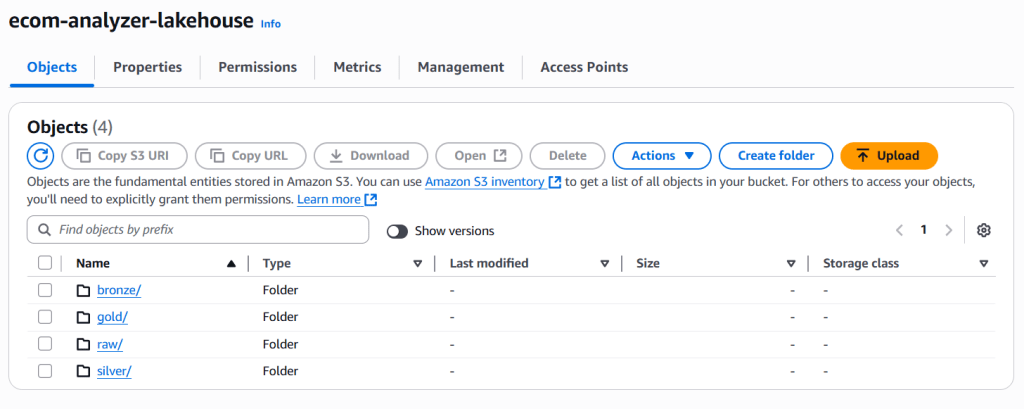1024x409 pixels.
Task: Click the Upload button
Action: coord(888,156)
